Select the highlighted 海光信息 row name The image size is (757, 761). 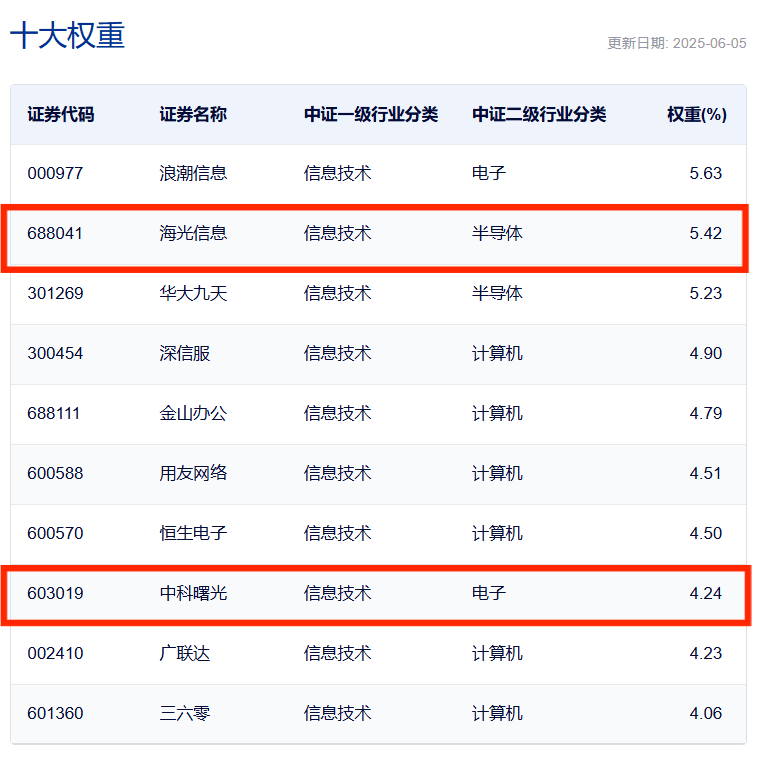(x=193, y=233)
